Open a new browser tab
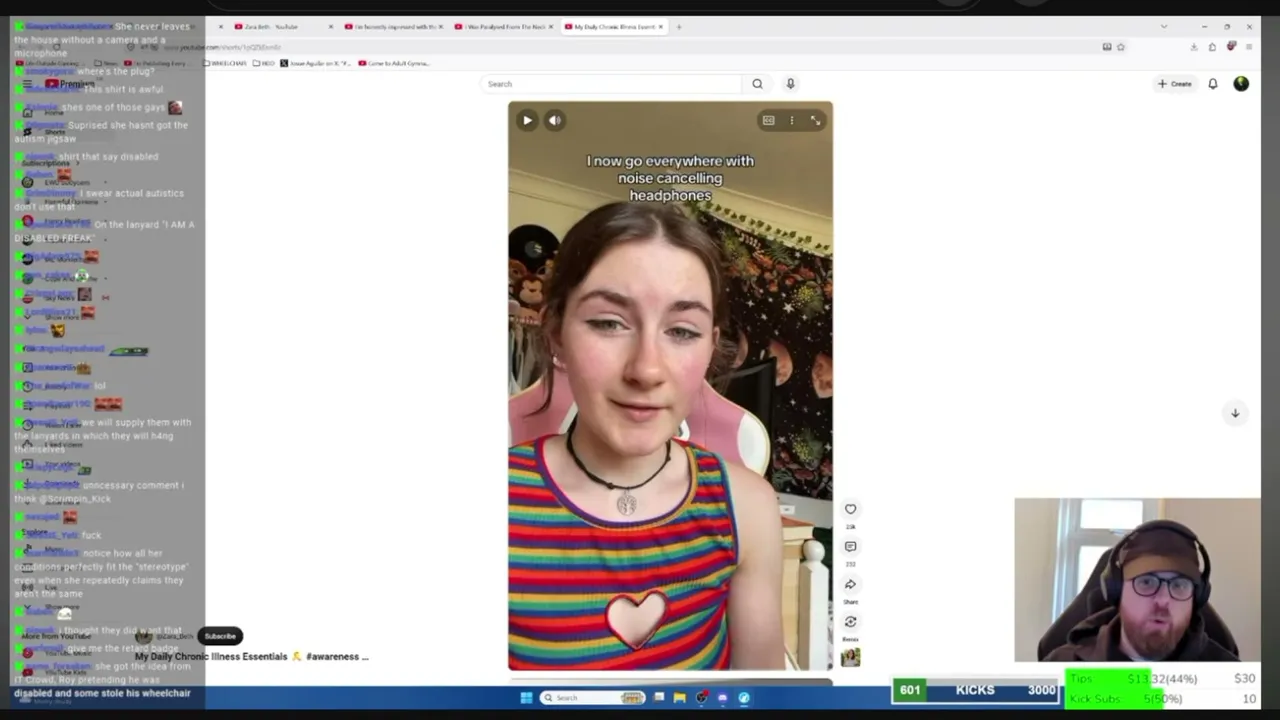 click(678, 27)
